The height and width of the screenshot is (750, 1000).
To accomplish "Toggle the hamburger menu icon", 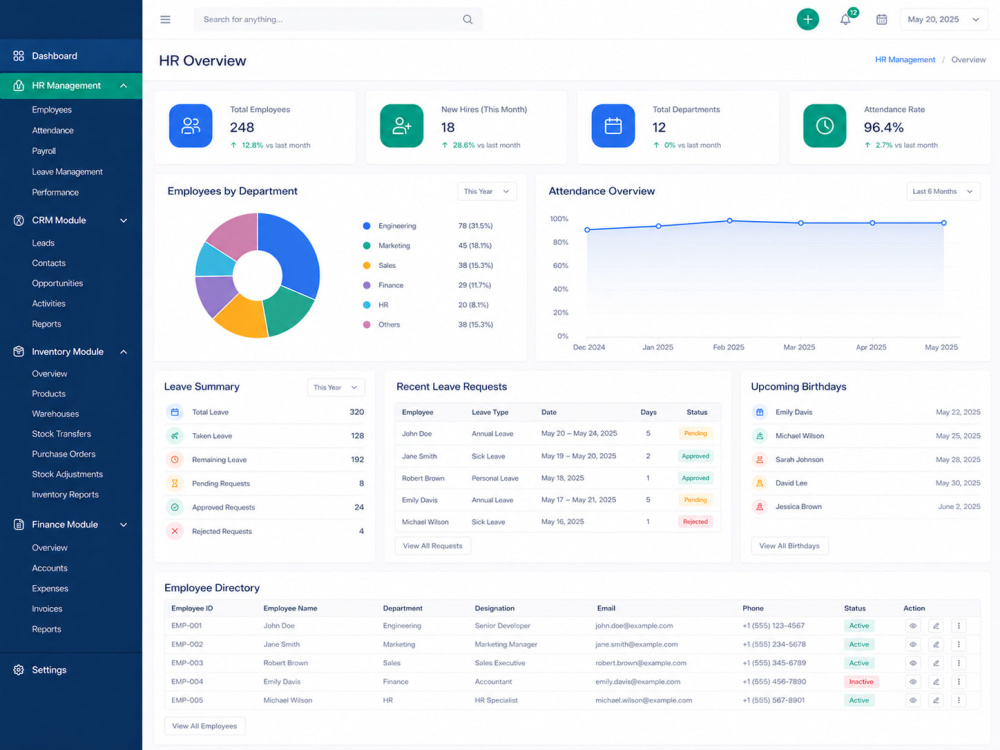I will click(x=165, y=19).
